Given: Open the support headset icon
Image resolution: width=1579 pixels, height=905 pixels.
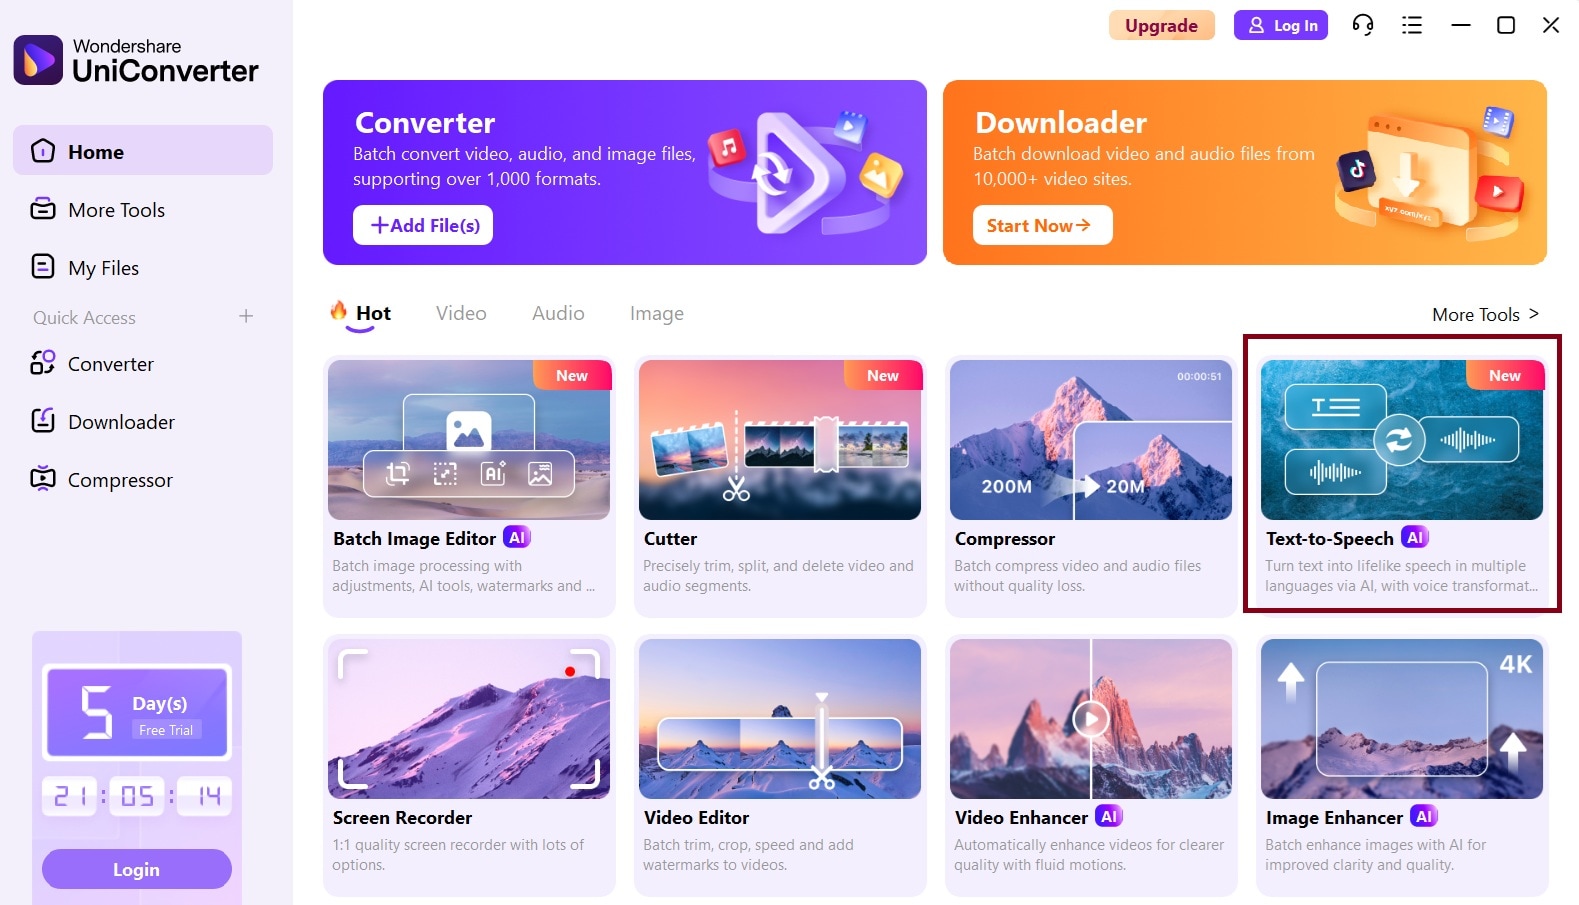Looking at the screenshot, I should coord(1362,25).
